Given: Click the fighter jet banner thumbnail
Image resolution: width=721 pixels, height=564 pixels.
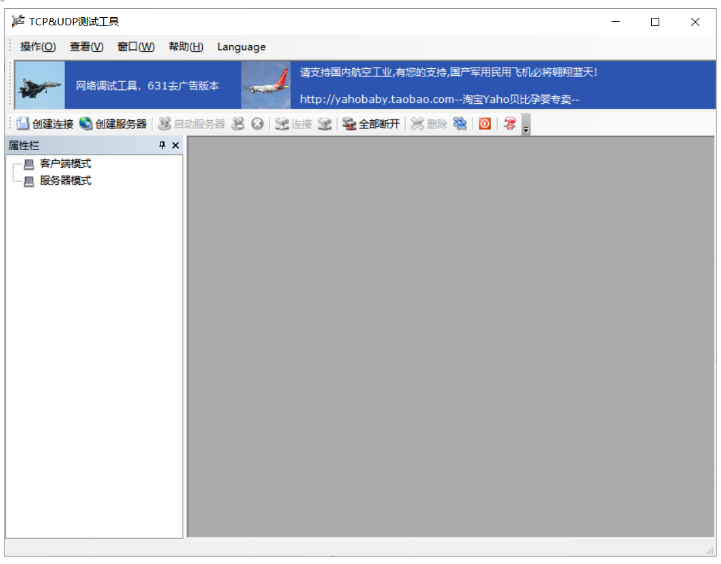Looking at the screenshot, I should click(40, 86).
